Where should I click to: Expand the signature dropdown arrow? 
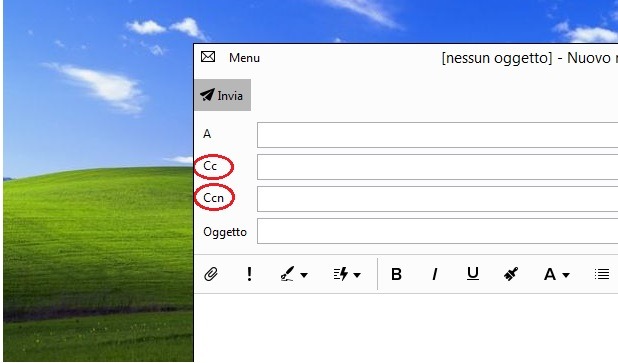pyautogui.click(x=304, y=275)
